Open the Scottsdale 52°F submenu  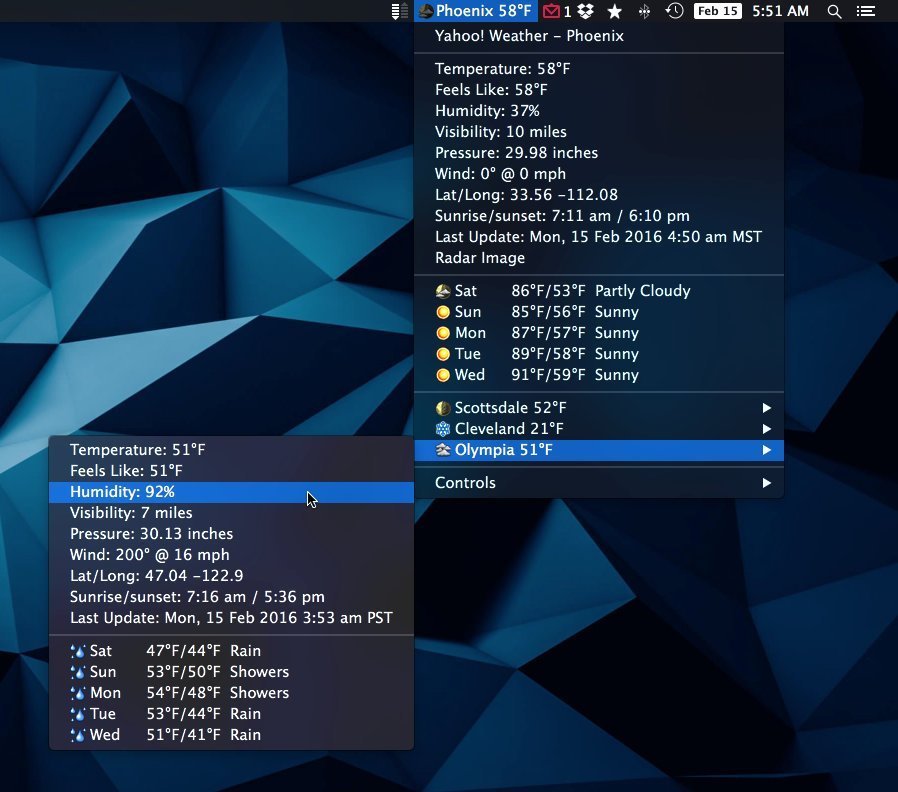(598, 408)
